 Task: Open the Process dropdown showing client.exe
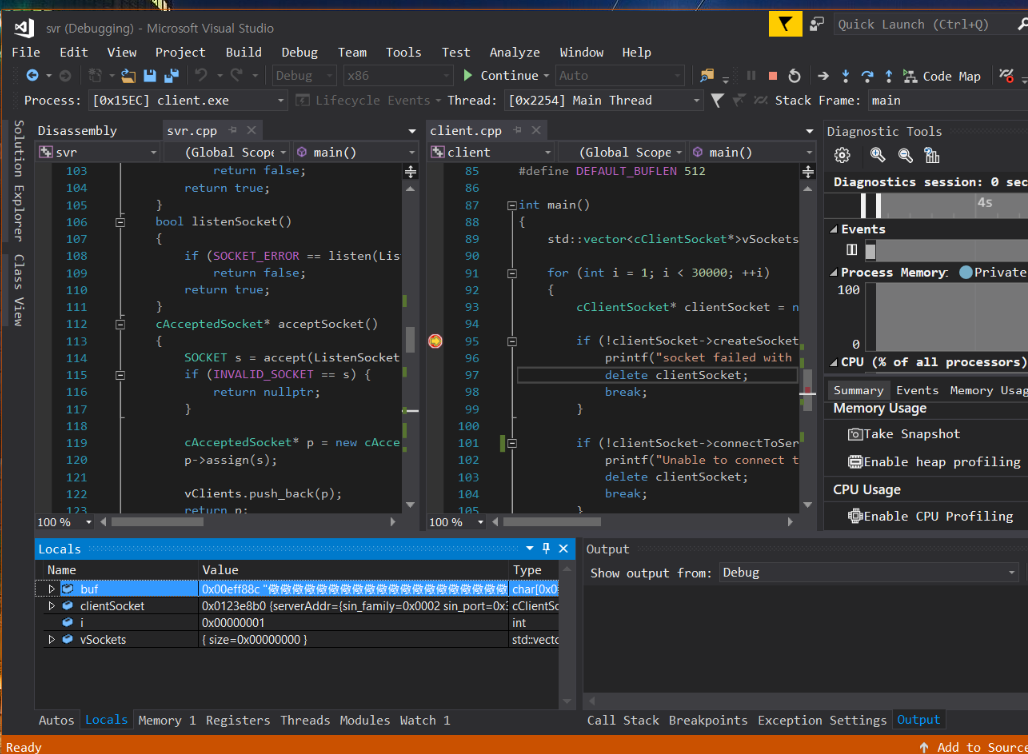point(279,101)
